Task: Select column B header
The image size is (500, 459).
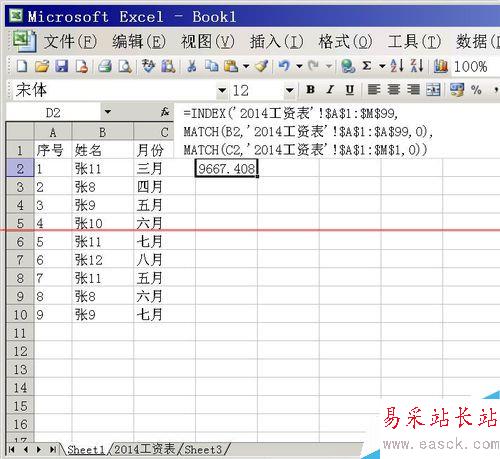Action: click(x=102, y=132)
